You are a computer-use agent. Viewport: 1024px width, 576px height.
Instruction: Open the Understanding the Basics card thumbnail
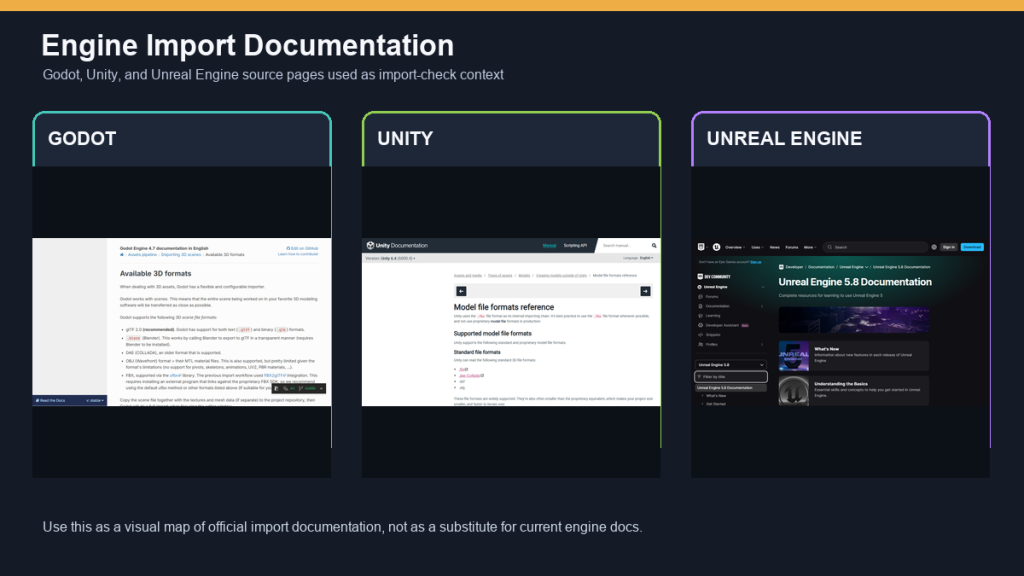[793, 391]
